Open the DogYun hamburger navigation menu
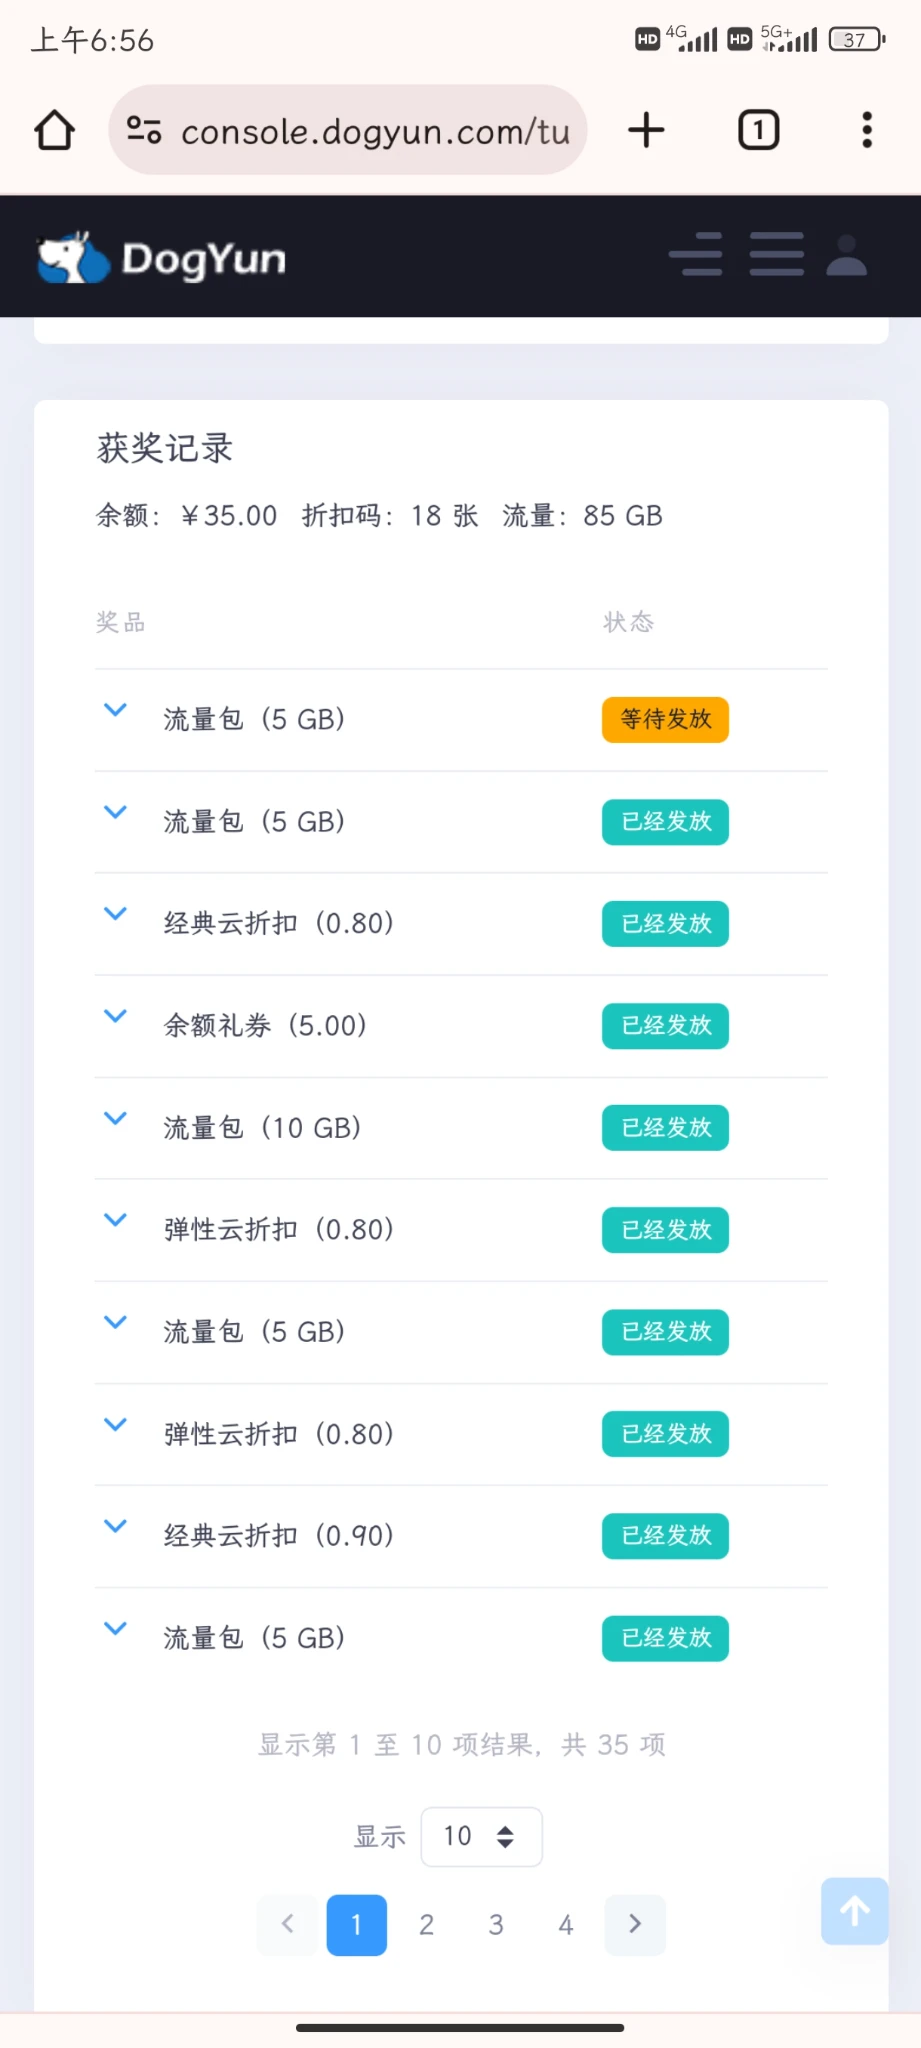The width and height of the screenshot is (921, 2048). 777,255
